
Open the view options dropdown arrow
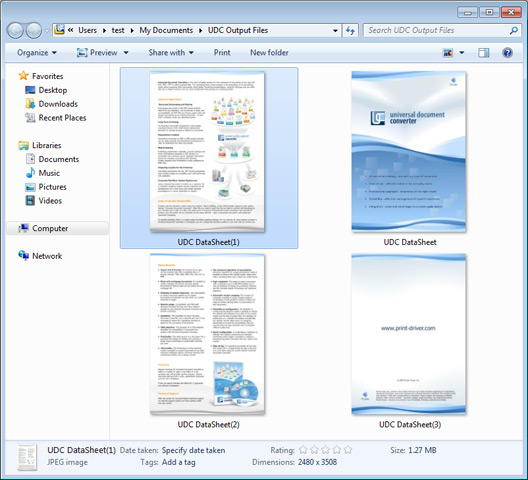tap(462, 53)
